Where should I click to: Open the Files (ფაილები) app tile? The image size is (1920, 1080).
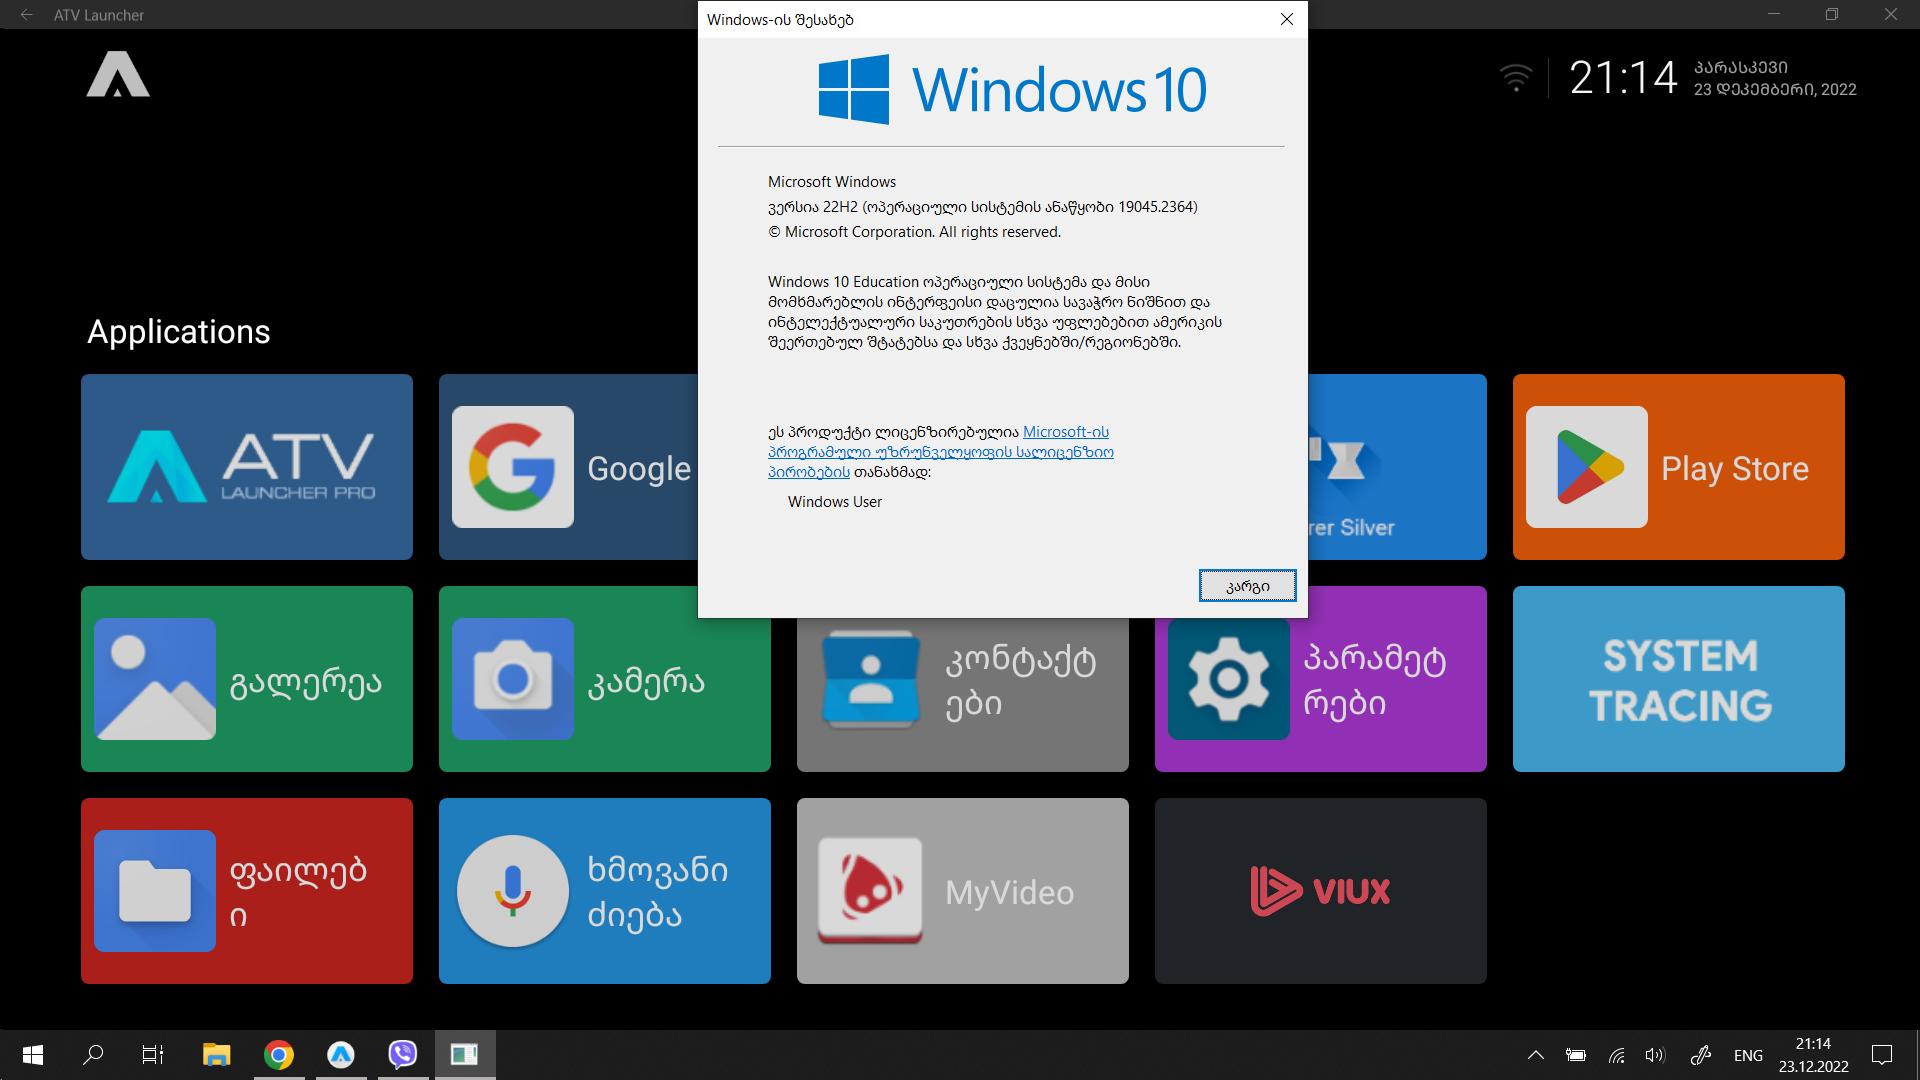246,891
